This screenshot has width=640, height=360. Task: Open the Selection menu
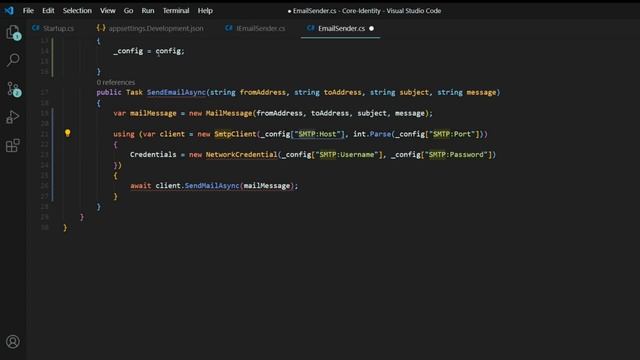[77, 11]
